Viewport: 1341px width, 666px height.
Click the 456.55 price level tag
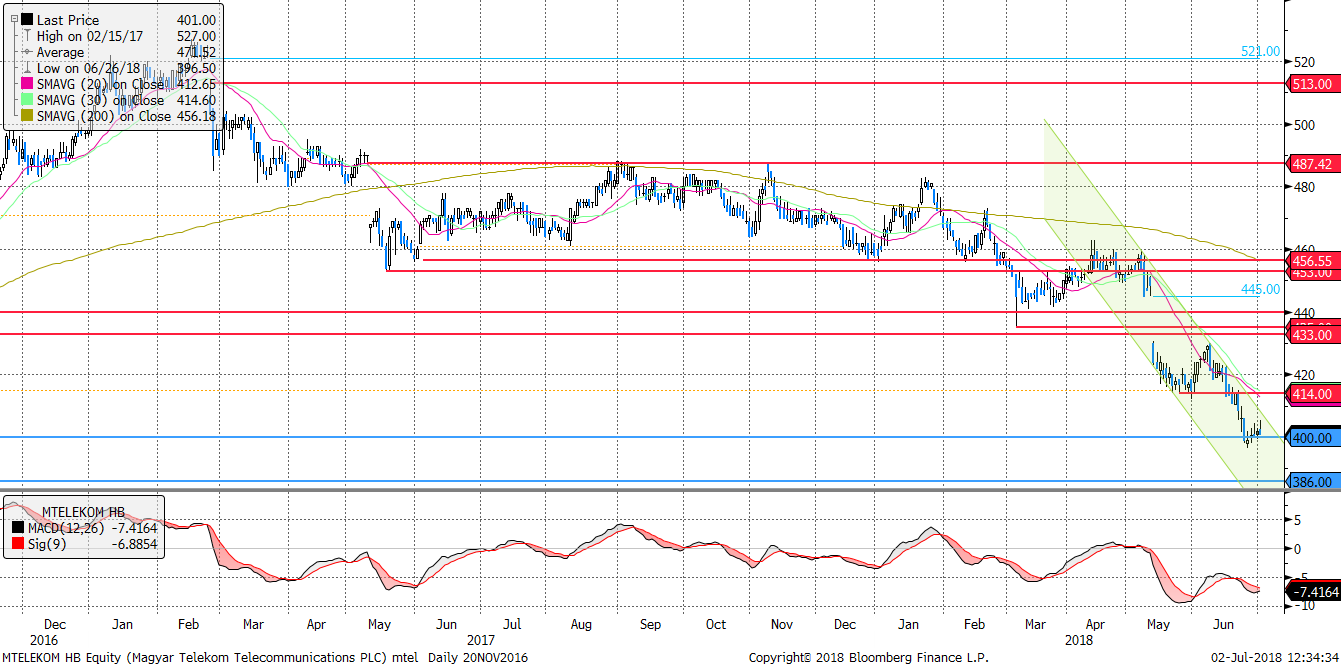(1312, 259)
